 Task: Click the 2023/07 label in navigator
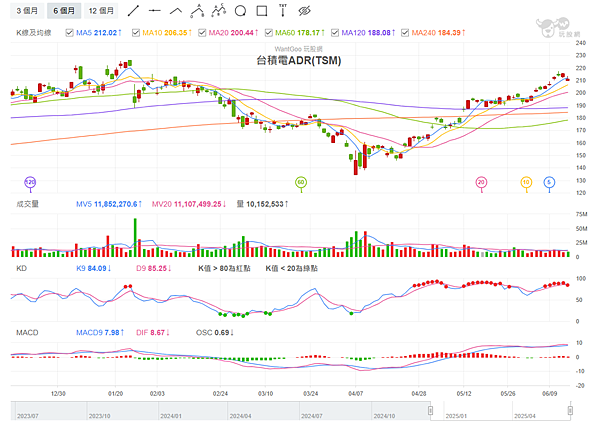[x=28, y=416]
